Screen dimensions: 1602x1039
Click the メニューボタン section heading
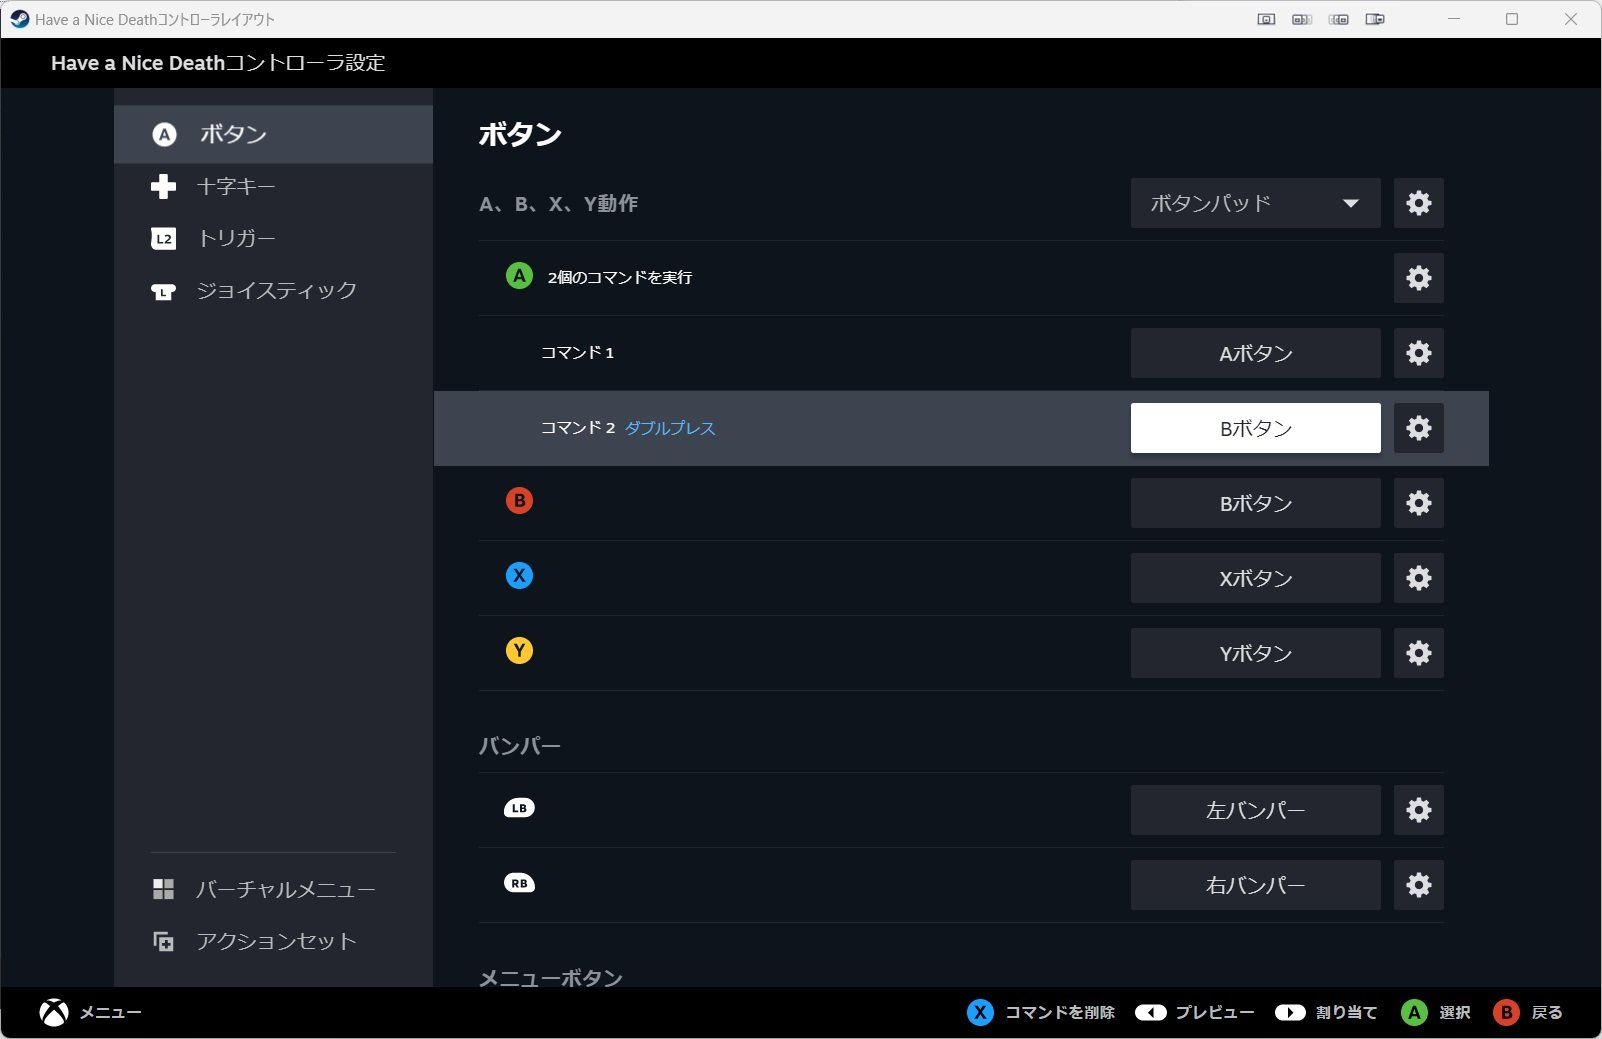[550, 977]
